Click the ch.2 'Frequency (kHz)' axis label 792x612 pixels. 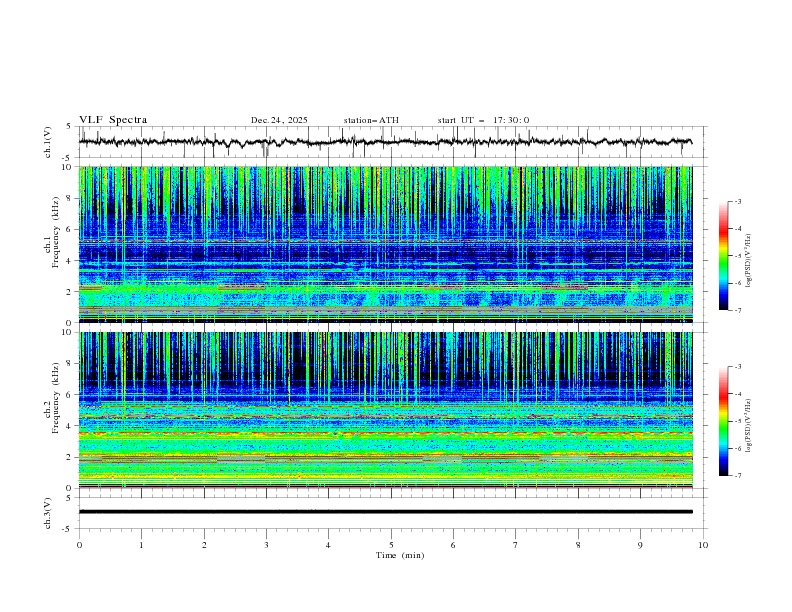[56, 398]
